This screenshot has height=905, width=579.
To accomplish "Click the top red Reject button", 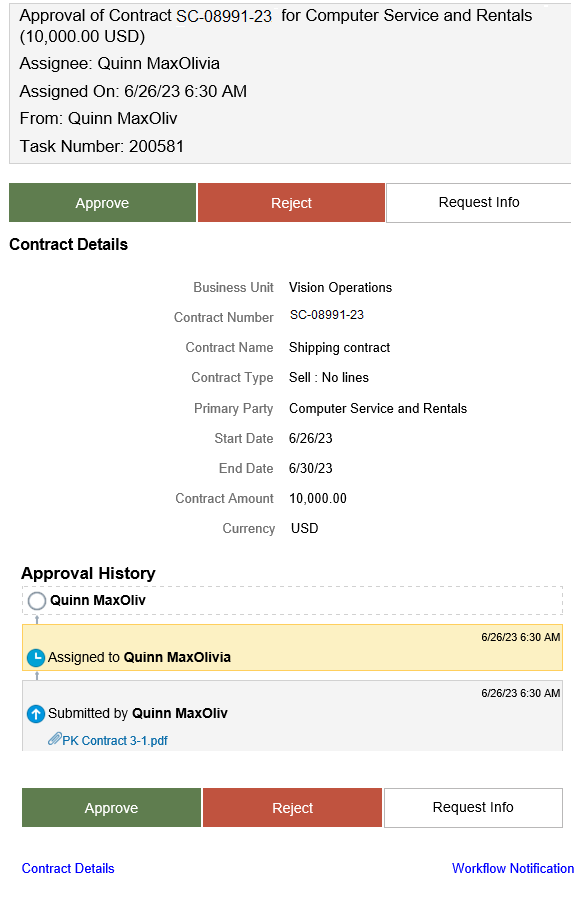I will pyautogui.click(x=291, y=203).
